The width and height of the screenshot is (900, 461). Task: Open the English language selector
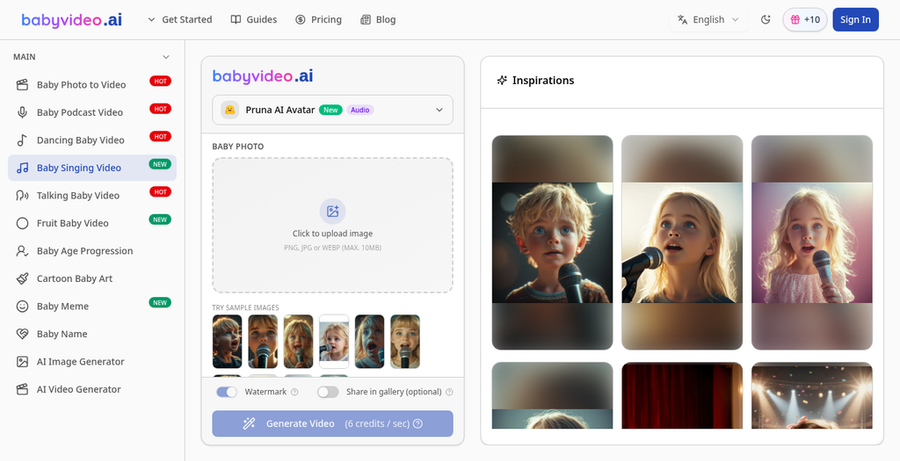point(708,20)
